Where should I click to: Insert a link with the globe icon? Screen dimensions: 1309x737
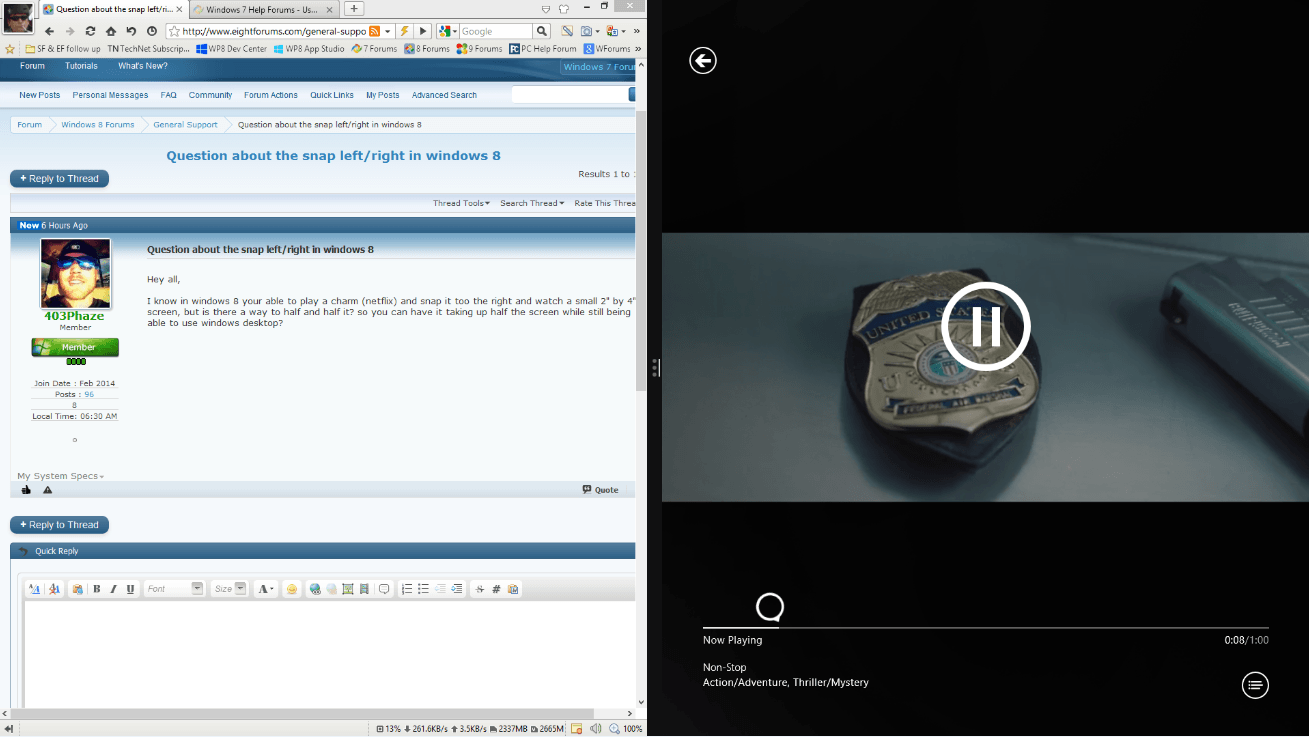point(315,589)
